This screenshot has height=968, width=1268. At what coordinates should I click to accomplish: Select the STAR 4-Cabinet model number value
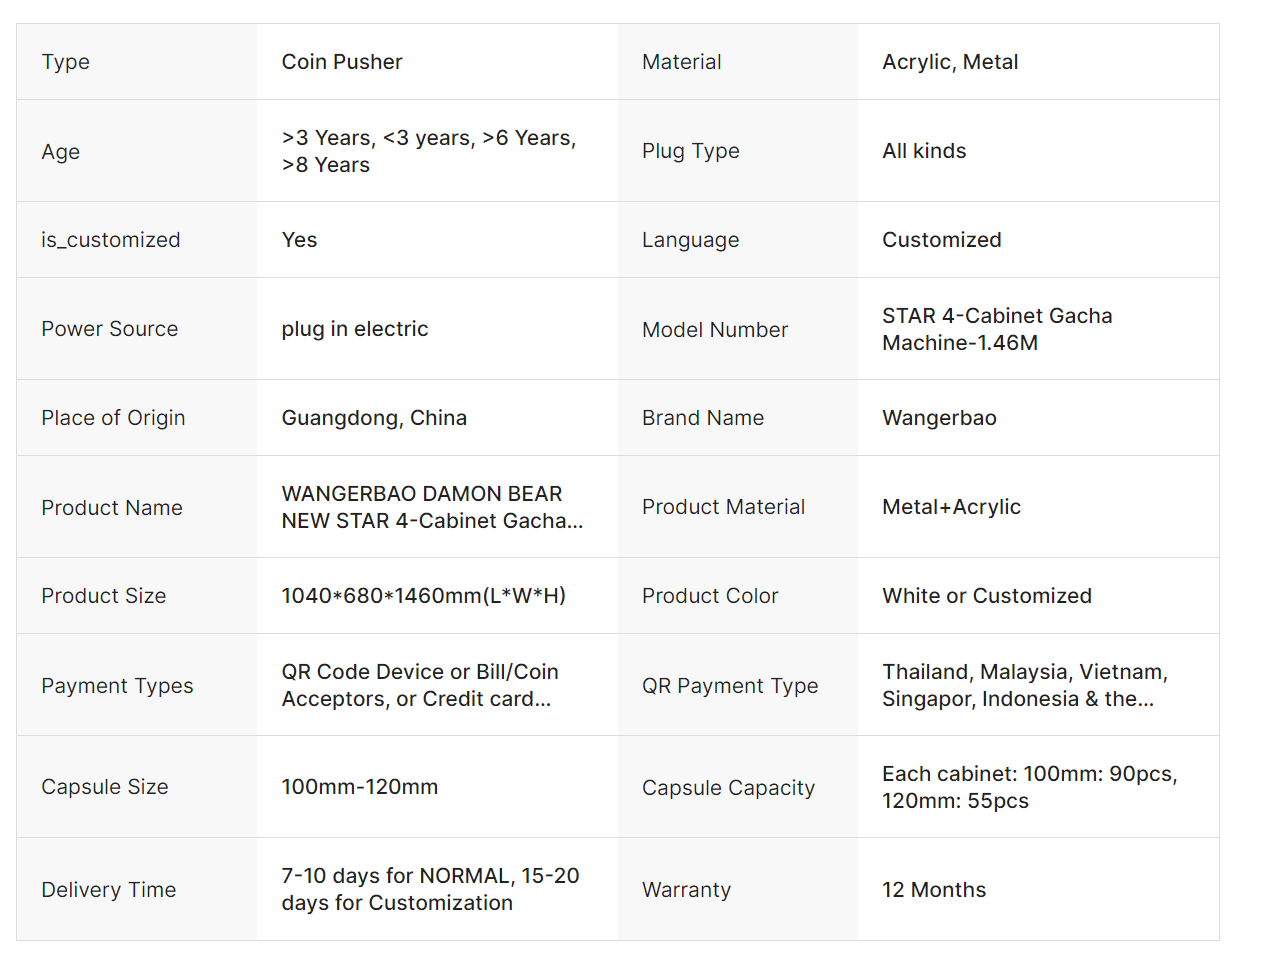(996, 329)
